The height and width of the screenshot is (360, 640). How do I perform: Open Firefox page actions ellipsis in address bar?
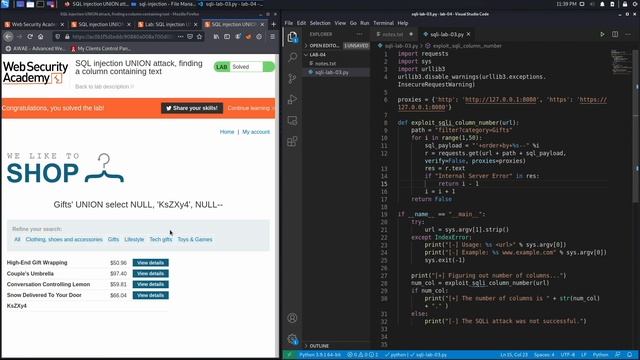[180, 36]
